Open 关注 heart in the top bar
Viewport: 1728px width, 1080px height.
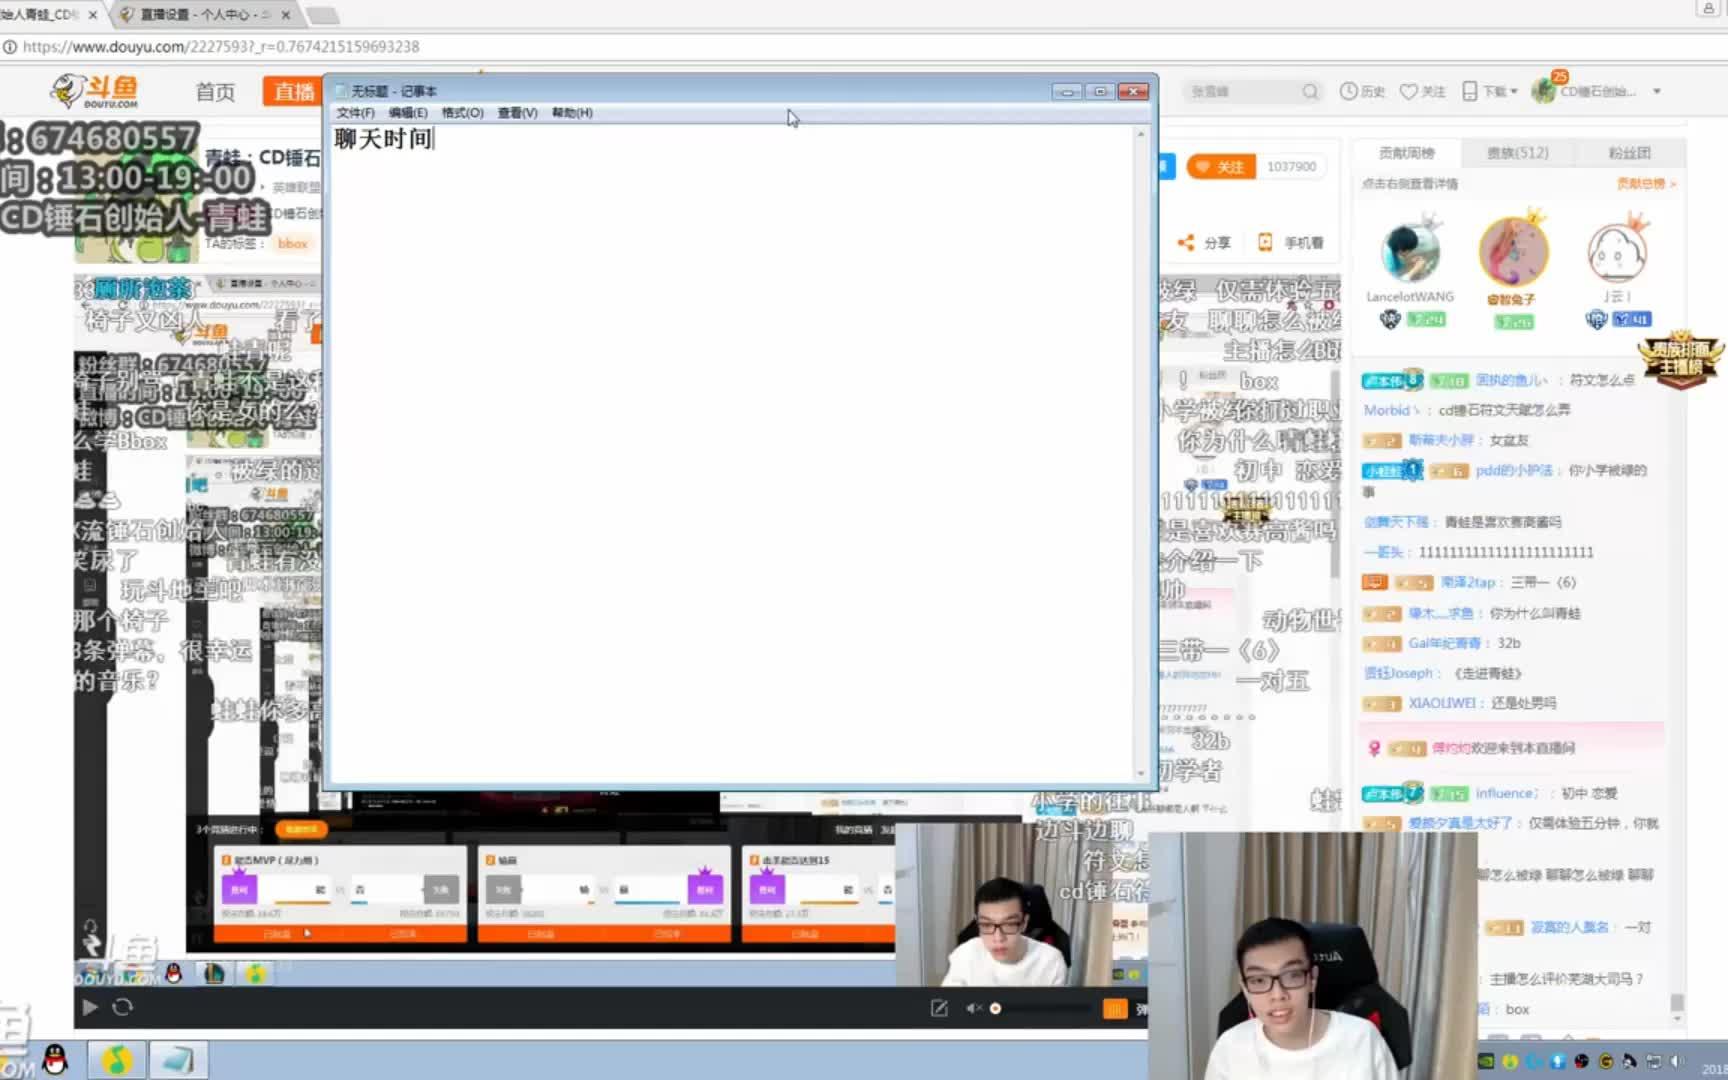click(x=1422, y=91)
